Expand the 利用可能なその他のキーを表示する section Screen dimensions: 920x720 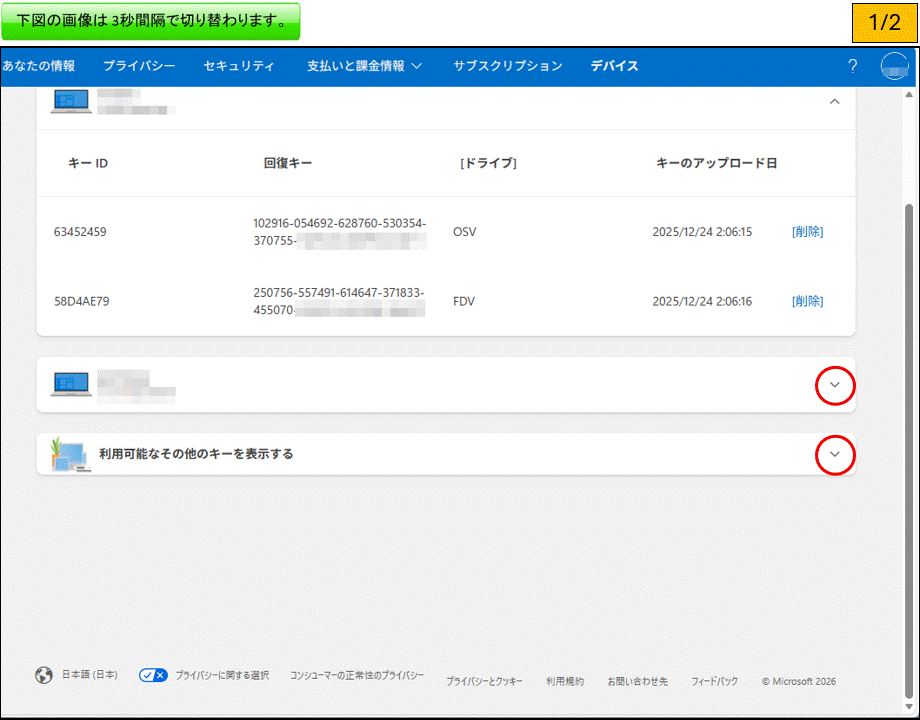point(834,455)
